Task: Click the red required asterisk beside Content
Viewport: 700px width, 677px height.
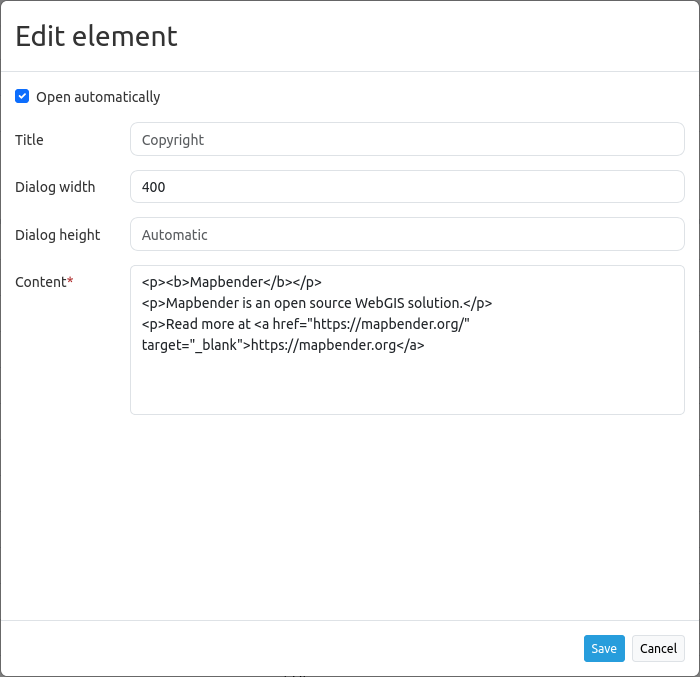Action: (x=70, y=282)
